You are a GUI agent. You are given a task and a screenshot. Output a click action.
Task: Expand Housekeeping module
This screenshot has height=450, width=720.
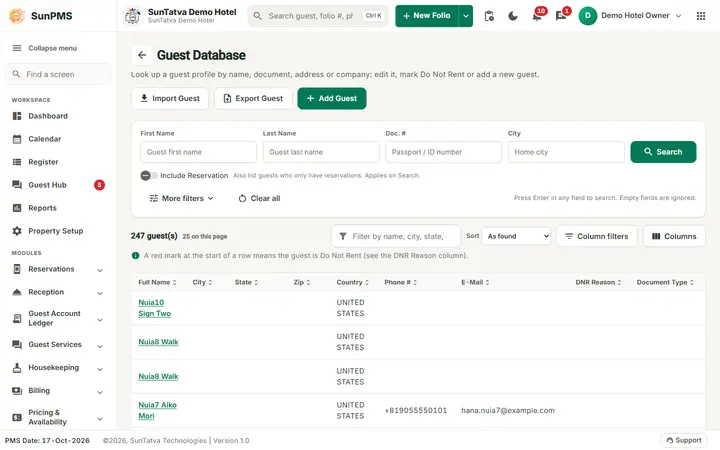[x=100, y=369]
